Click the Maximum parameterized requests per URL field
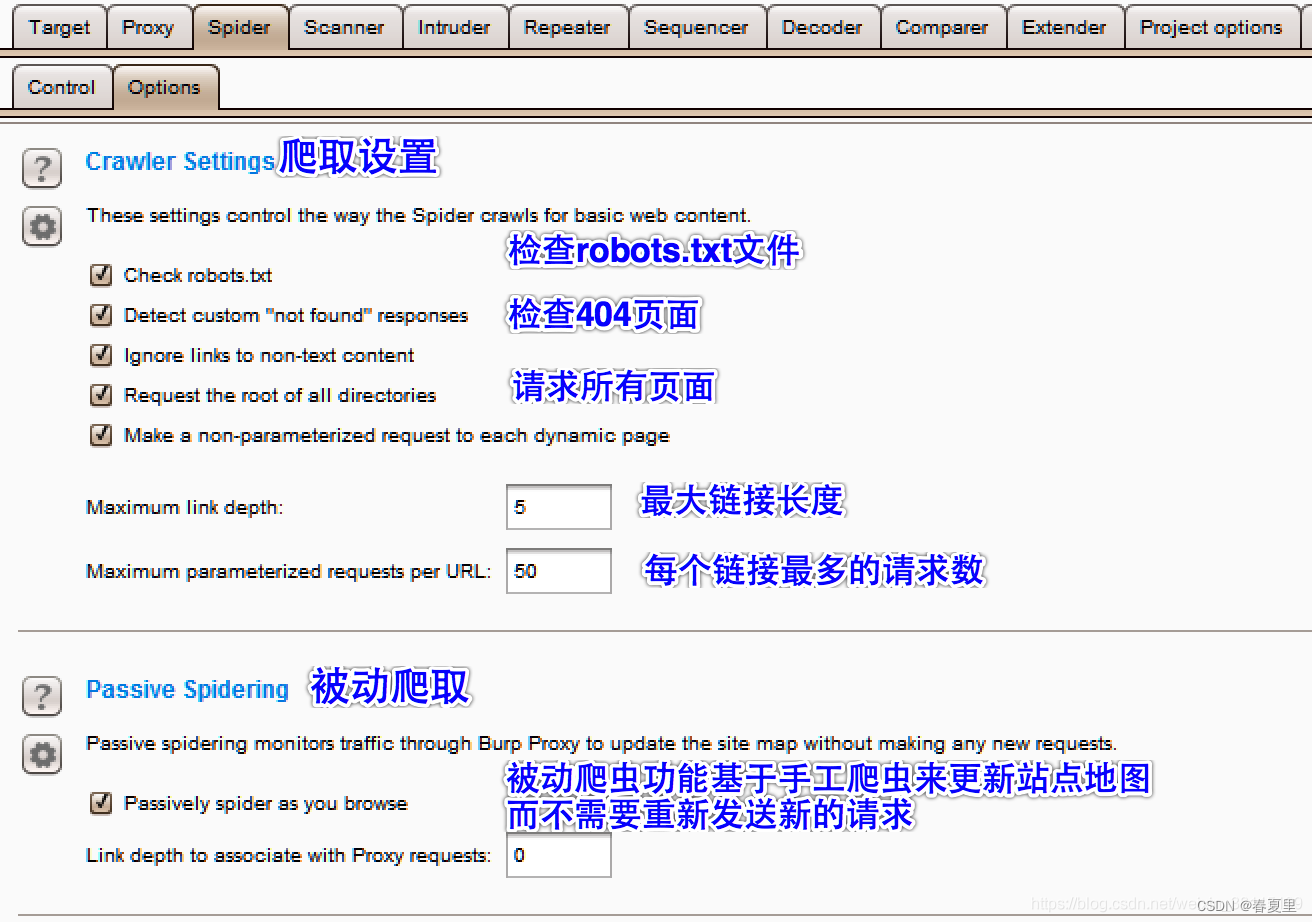Image resolution: width=1312 pixels, height=922 pixels. pos(559,571)
